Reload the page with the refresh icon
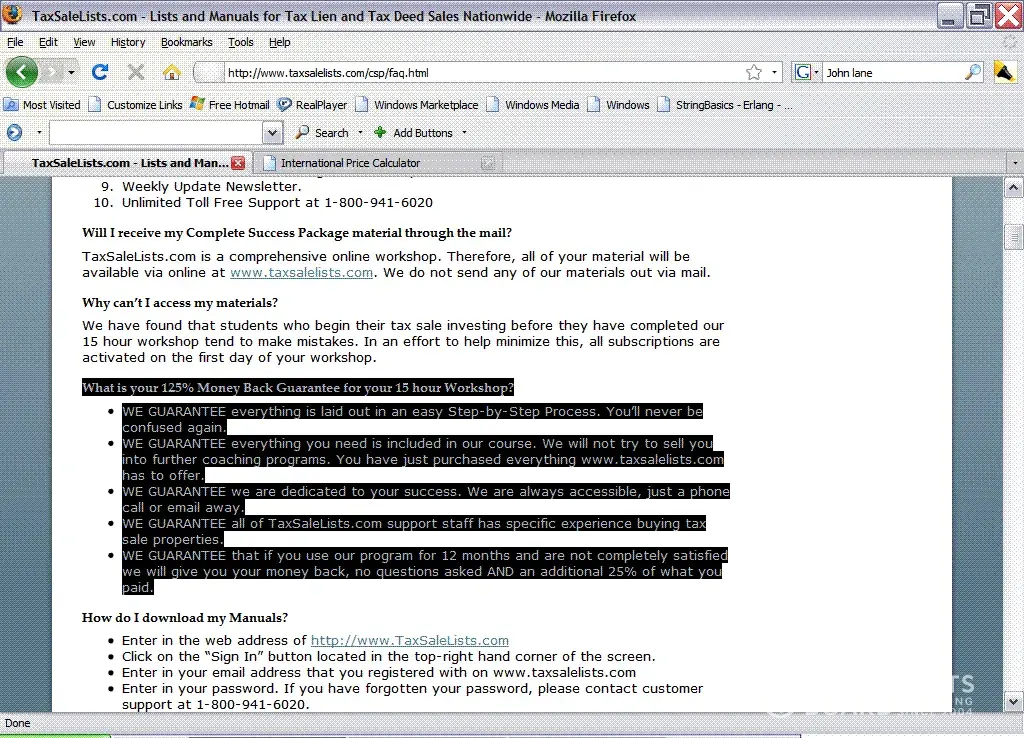The width and height of the screenshot is (1024, 738). [99, 72]
